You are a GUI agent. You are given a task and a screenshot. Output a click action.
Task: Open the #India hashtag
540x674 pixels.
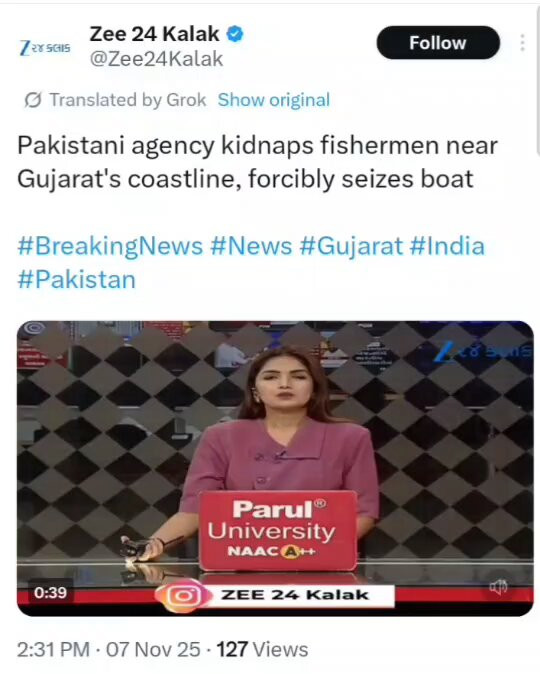coord(447,246)
